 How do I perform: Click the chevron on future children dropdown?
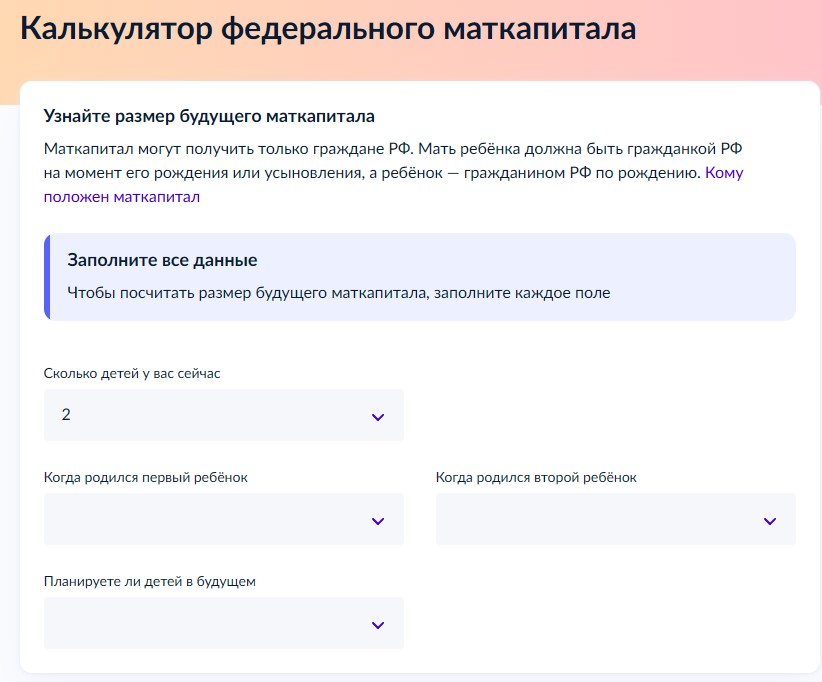[378, 622]
